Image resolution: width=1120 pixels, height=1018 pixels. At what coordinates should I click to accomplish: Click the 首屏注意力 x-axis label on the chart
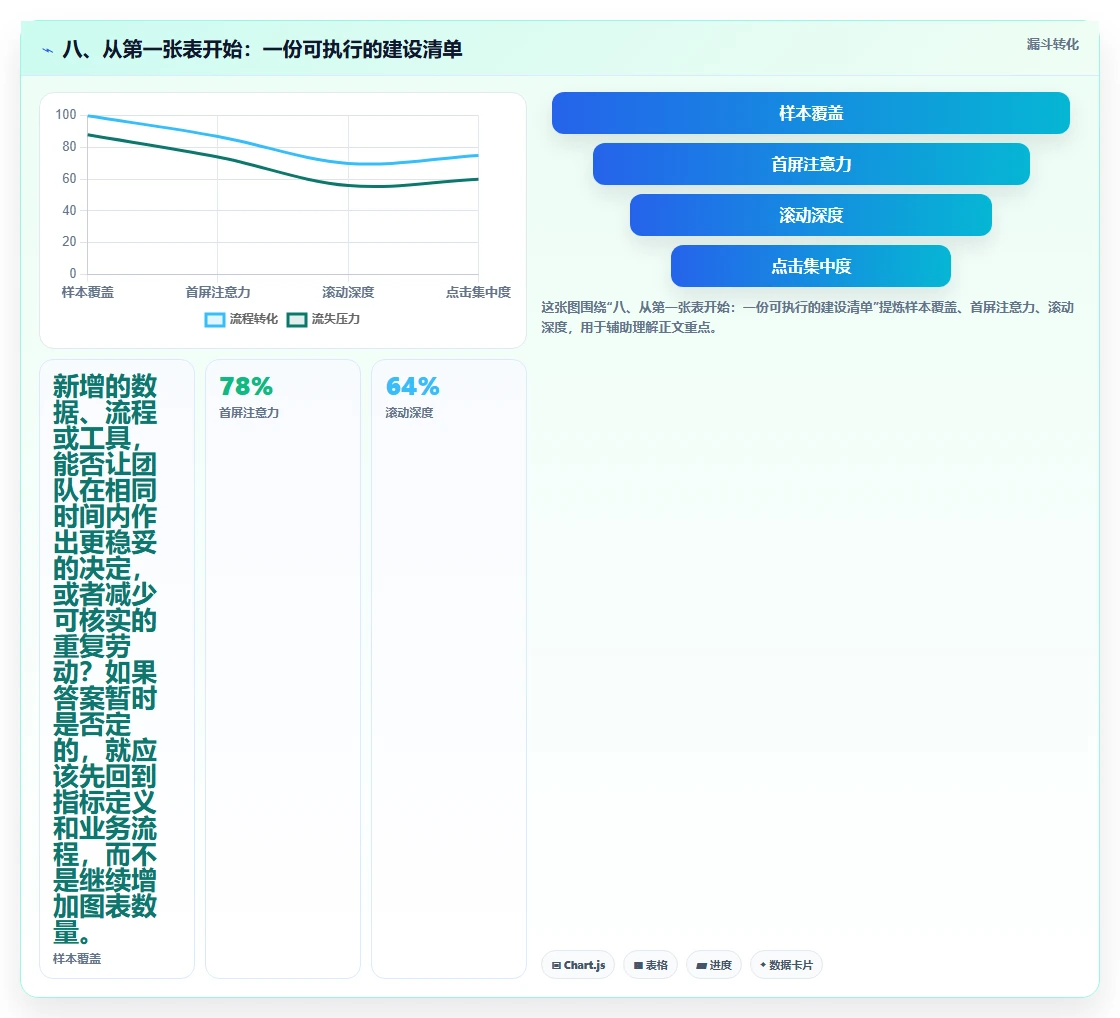pyautogui.click(x=218, y=292)
